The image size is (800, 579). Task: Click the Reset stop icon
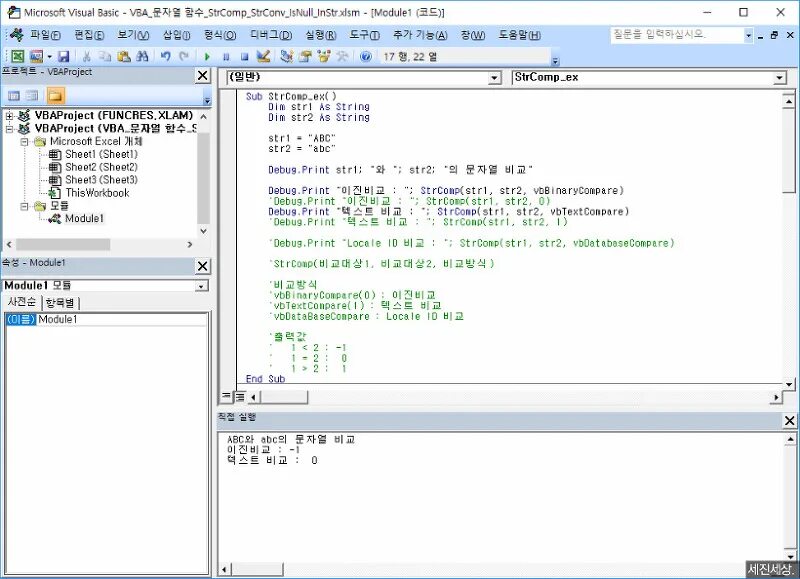(x=244, y=57)
